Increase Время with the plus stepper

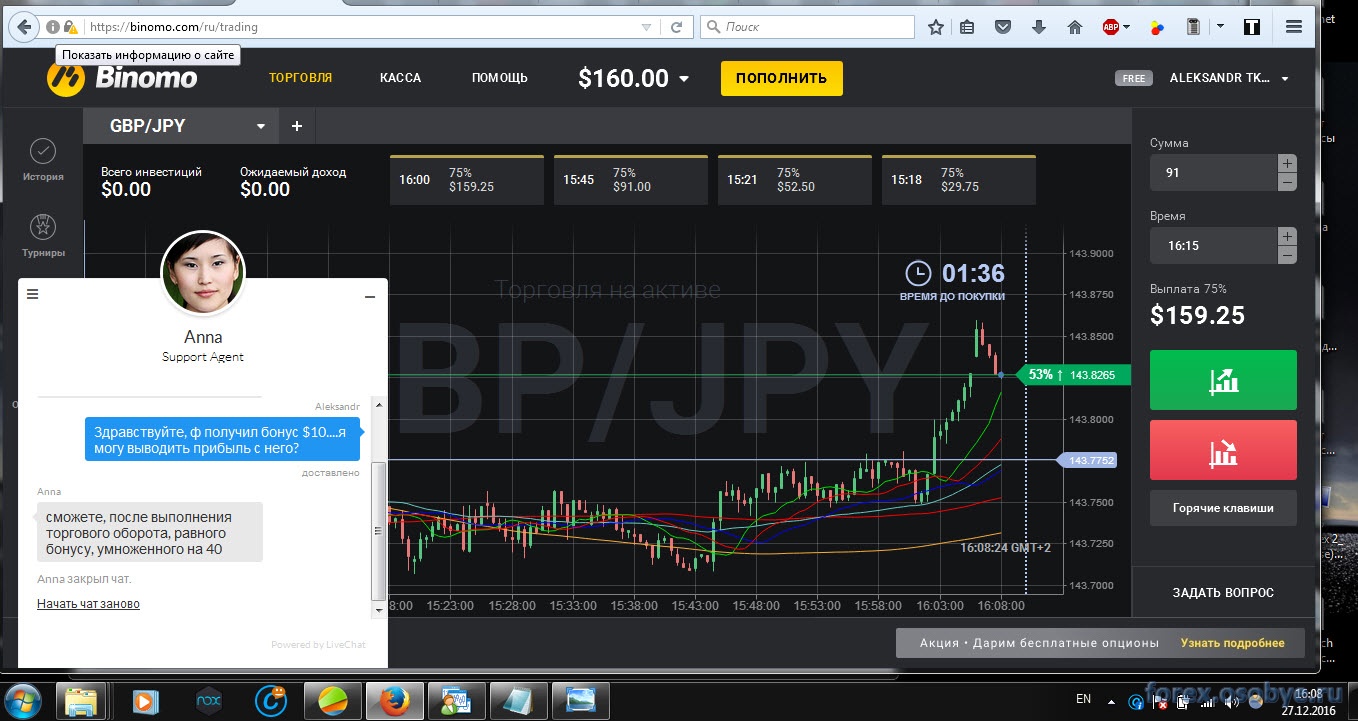point(1287,236)
